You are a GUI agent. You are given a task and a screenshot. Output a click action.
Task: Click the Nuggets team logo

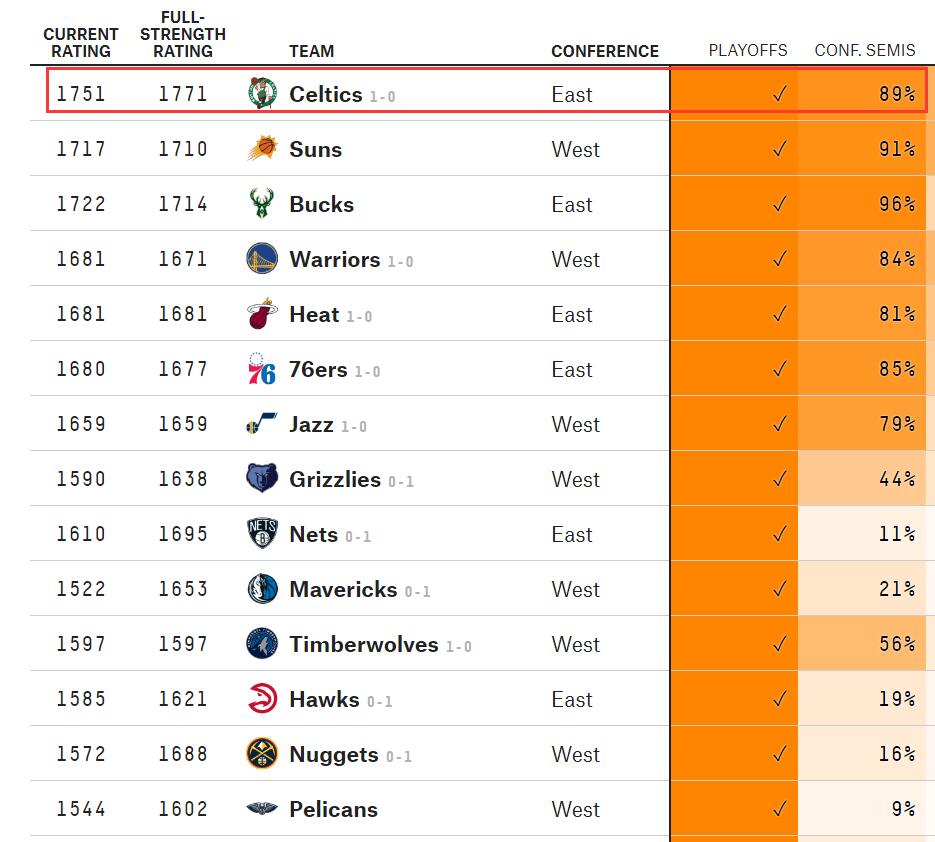point(261,754)
